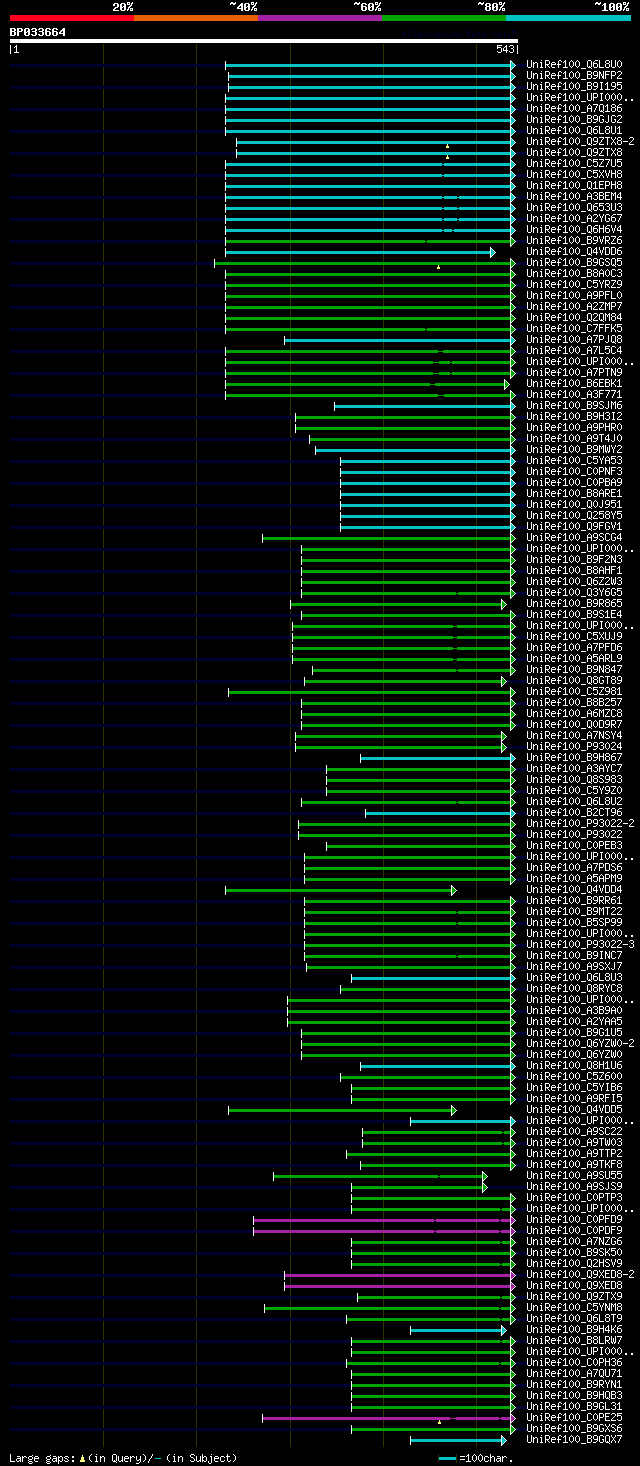
Task: Open hit UniRef100_A7Q186
Action: click(x=574, y=109)
